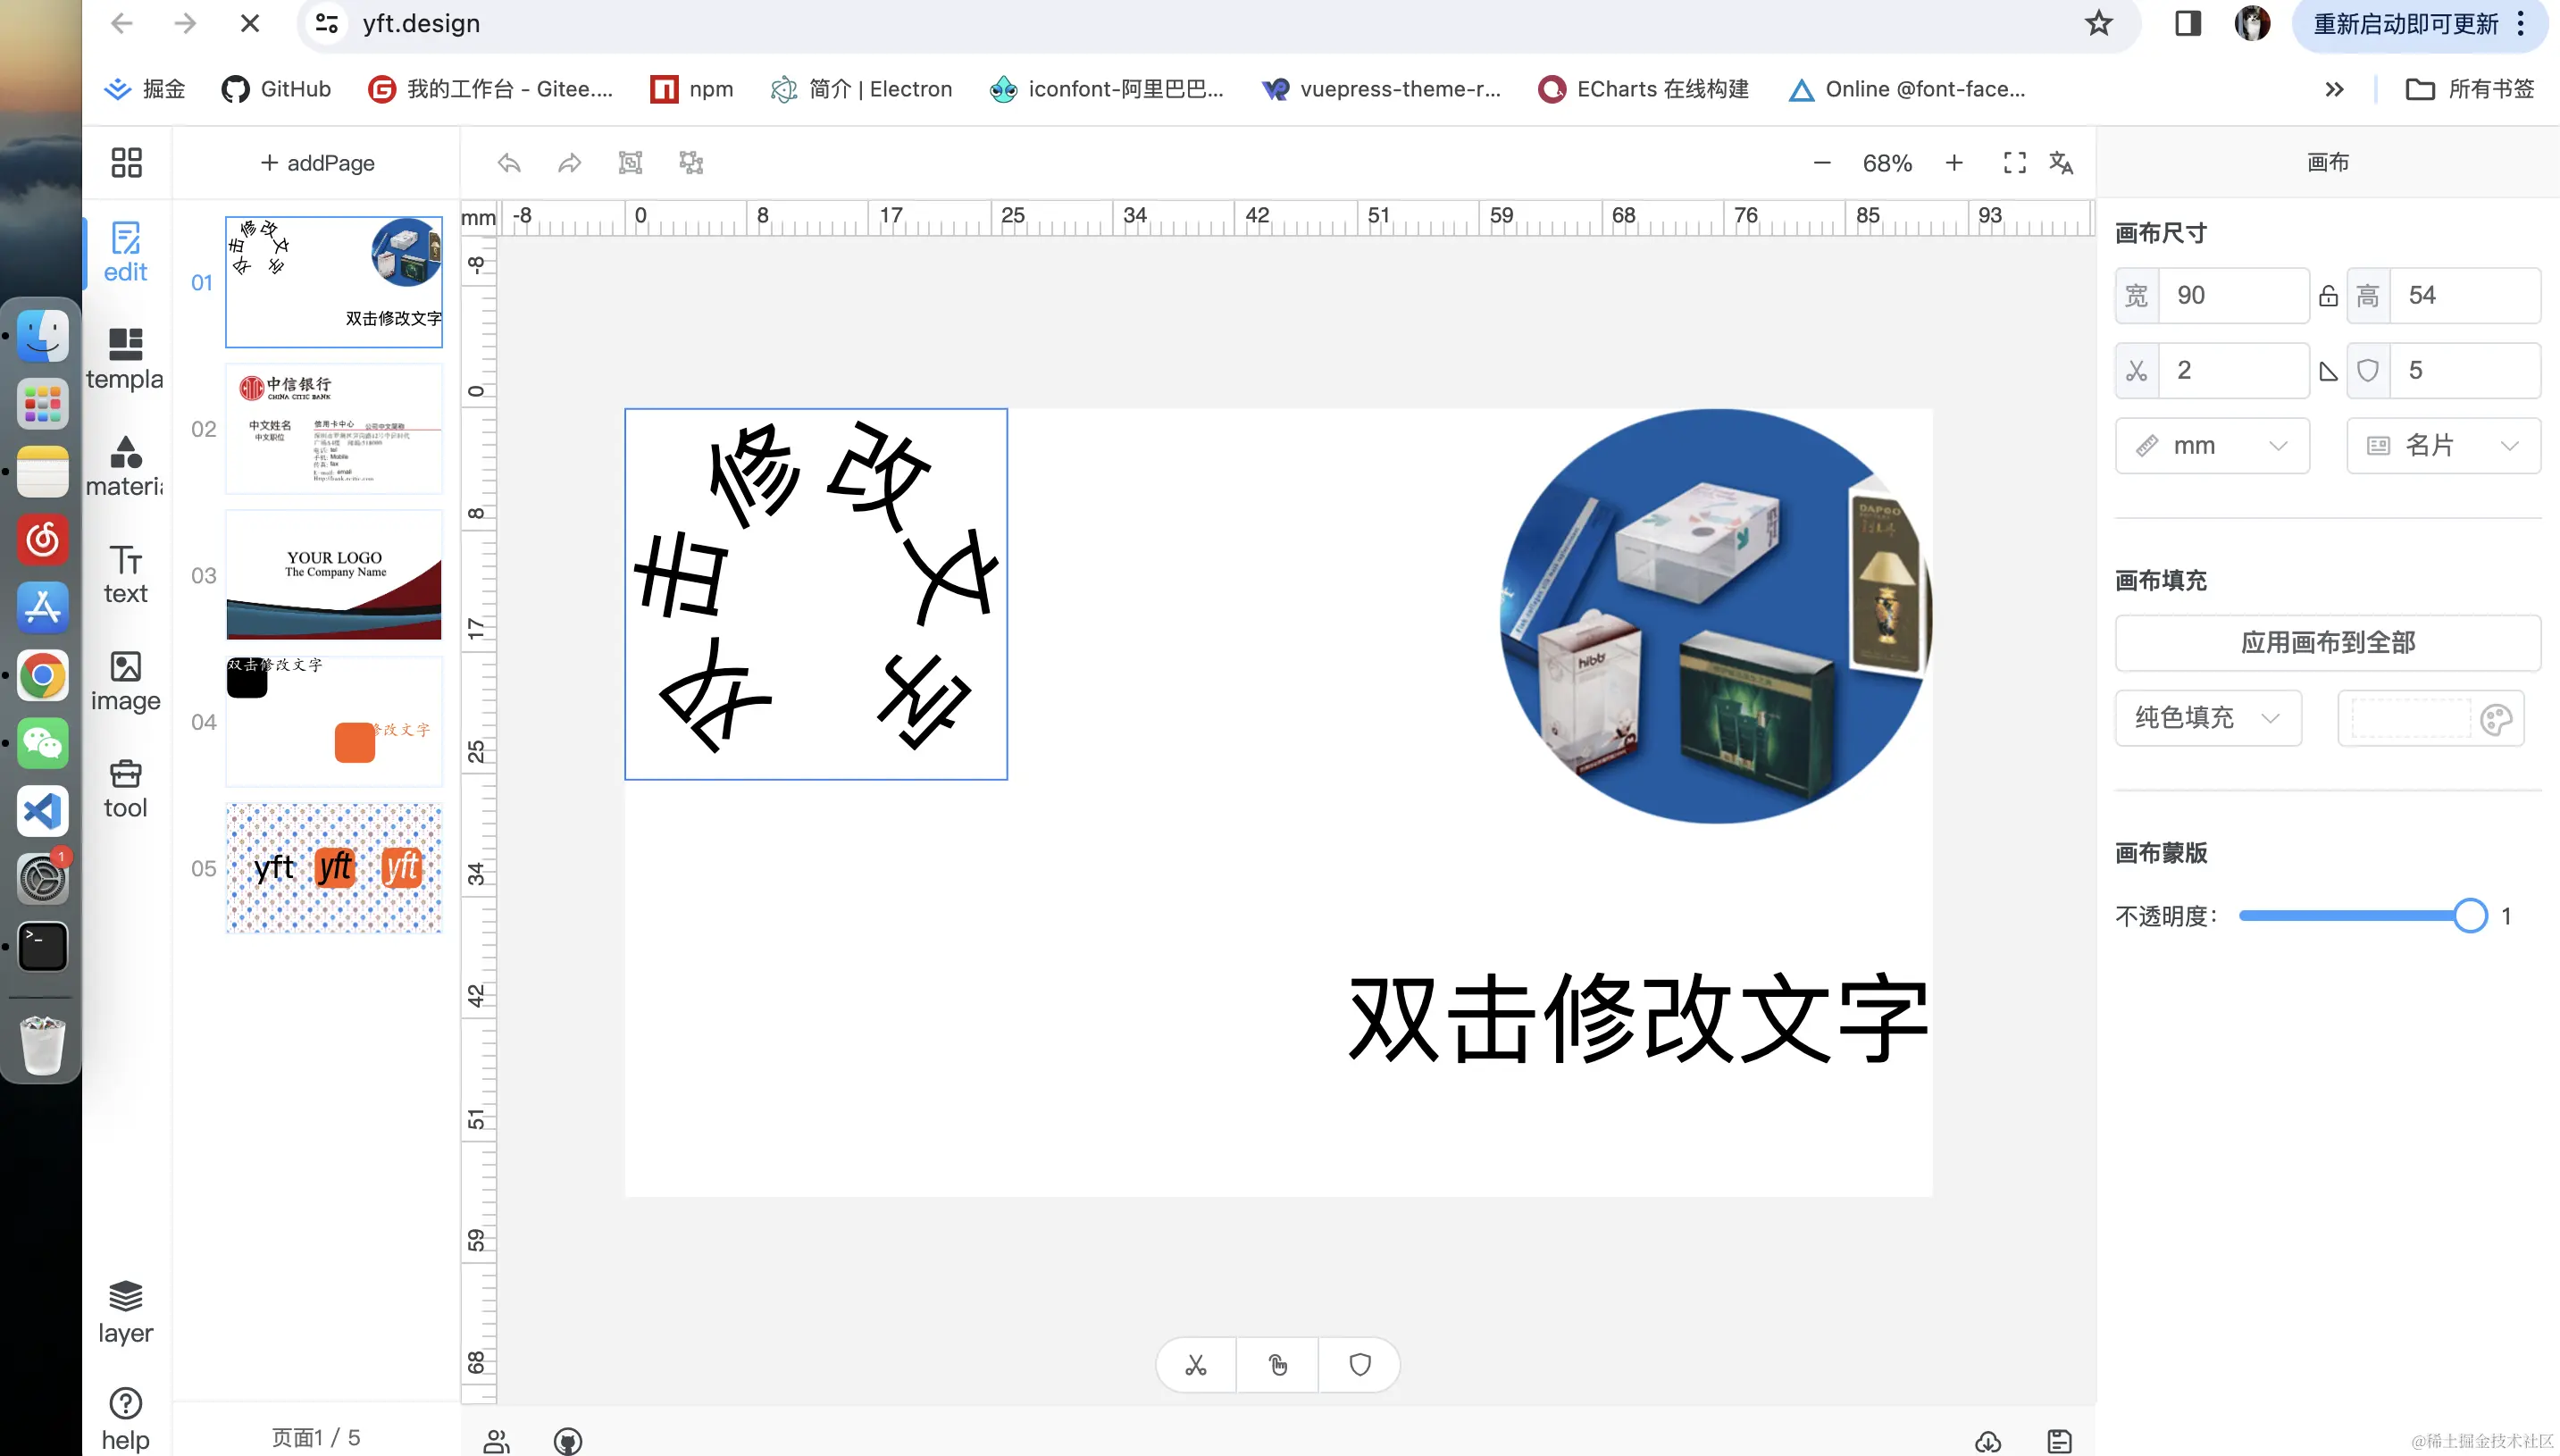Screen dimensions: 2560x1456
Task: Toggle bleed line display scissors button
Action: pyautogui.click(x=1196, y=1364)
